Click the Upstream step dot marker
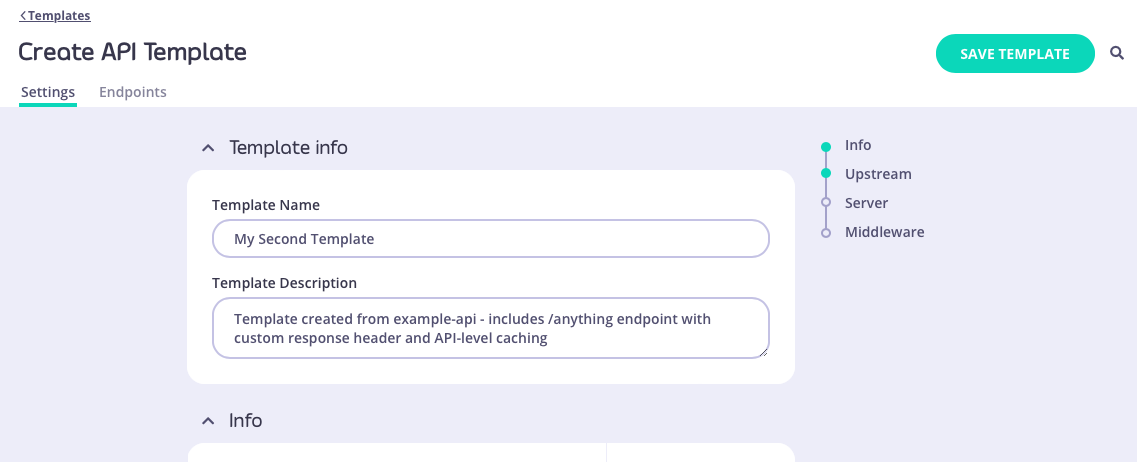 click(826, 174)
